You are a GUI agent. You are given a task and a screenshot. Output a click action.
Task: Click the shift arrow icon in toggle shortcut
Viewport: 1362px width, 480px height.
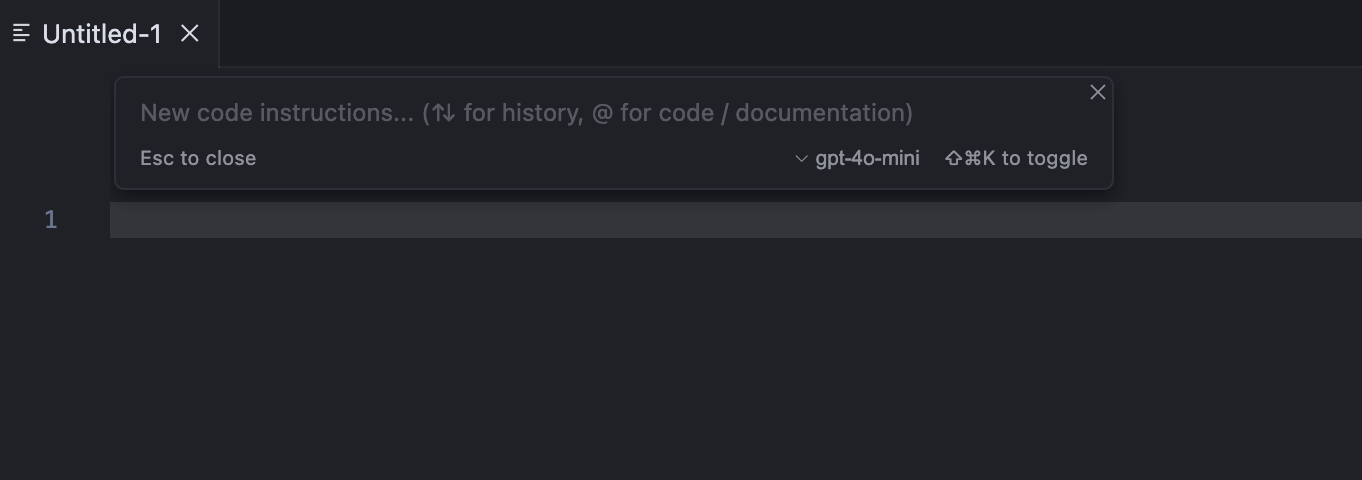pyautogui.click(x=953, y=158)
